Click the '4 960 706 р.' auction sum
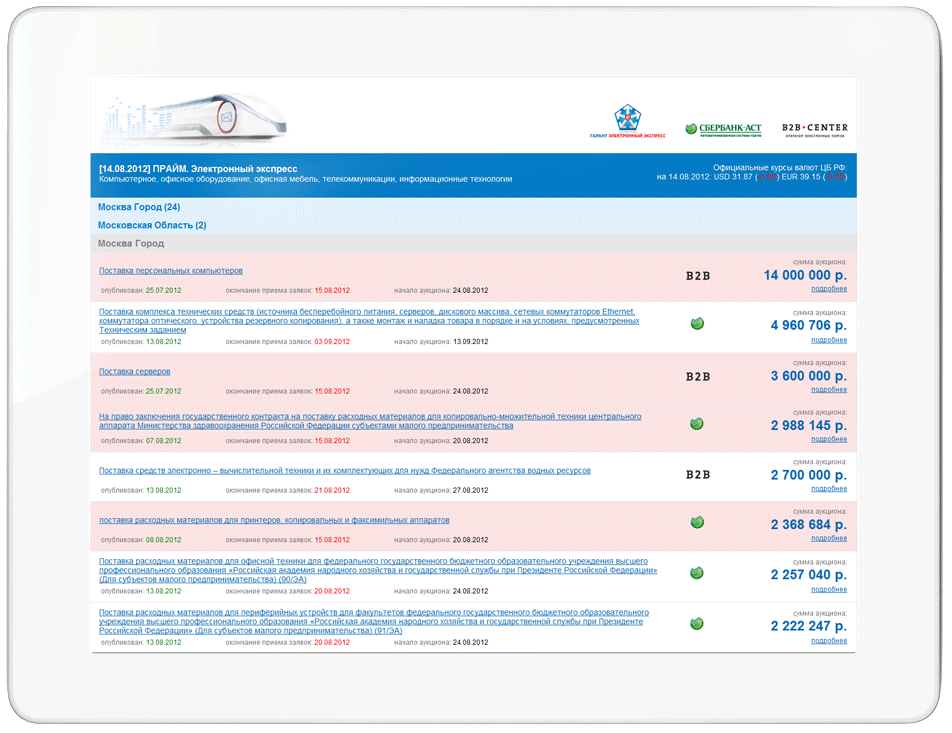This screenshot has width=952, height=733. (809, 326)
